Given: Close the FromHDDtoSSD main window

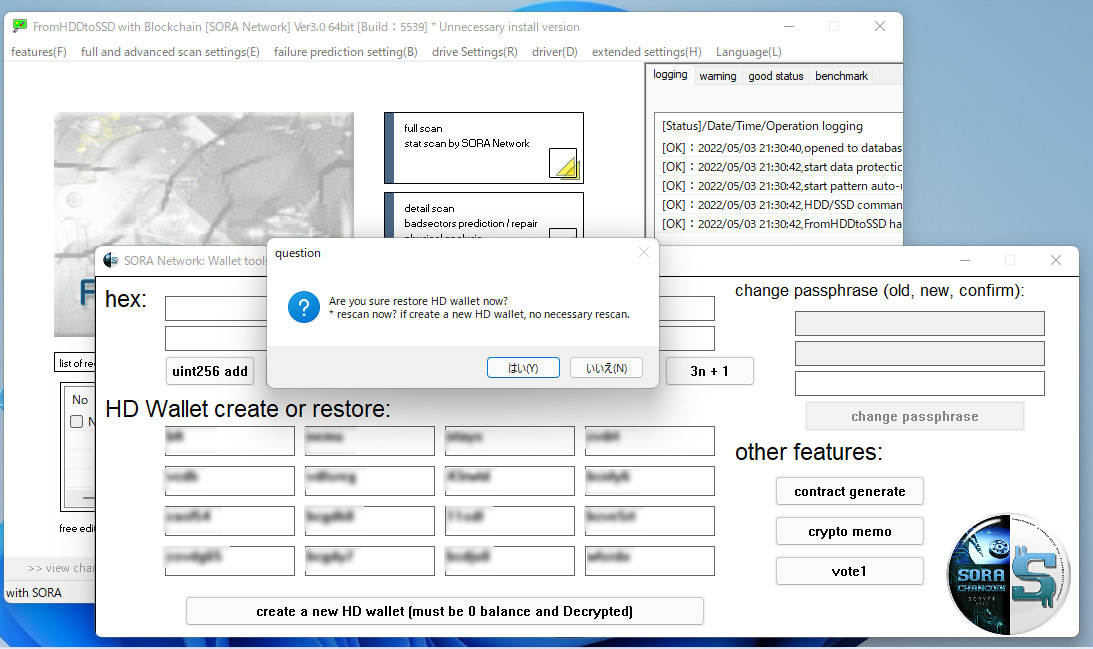Looking at the screenshot, I should point(880,26).
